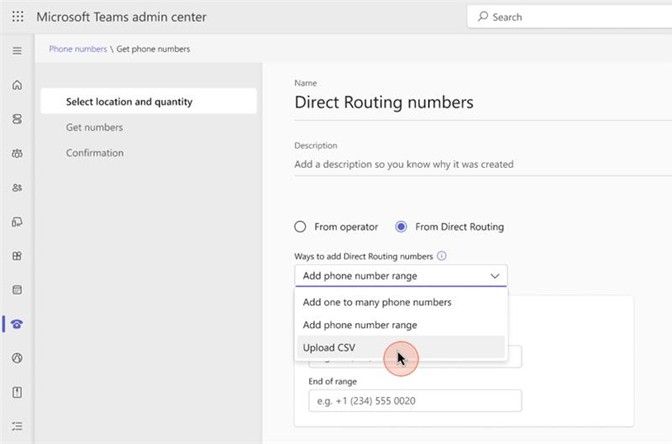Open the Voice phone icon

tap(17, 323)
